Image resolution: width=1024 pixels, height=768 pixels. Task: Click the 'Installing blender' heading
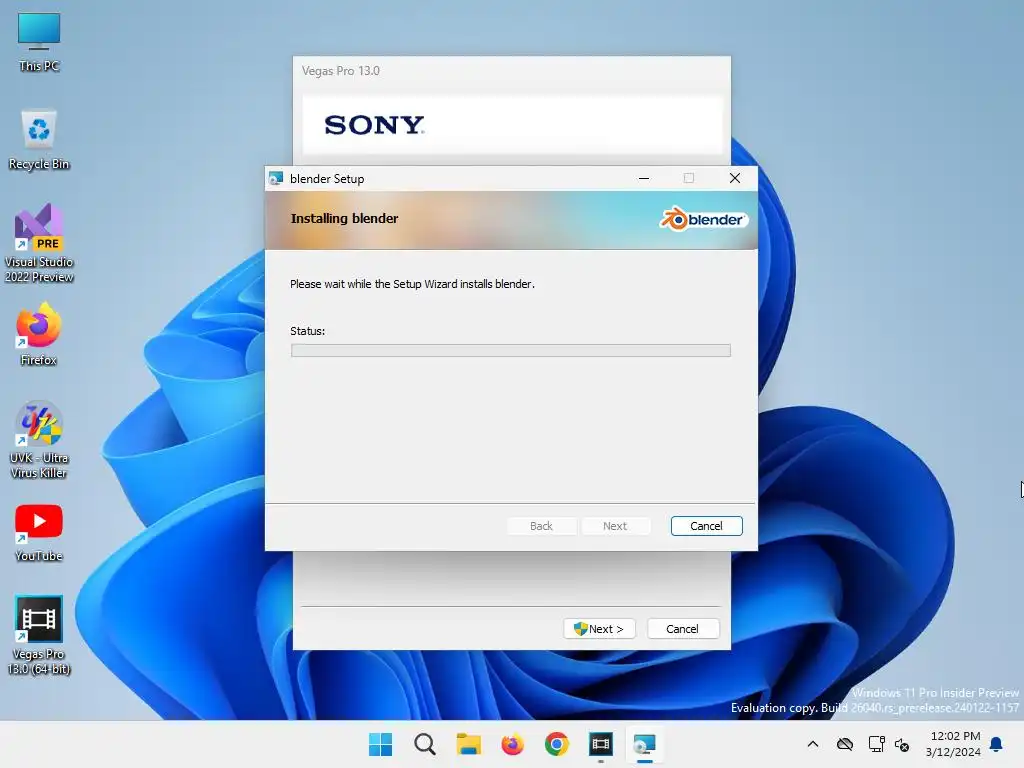pos(344,218)
